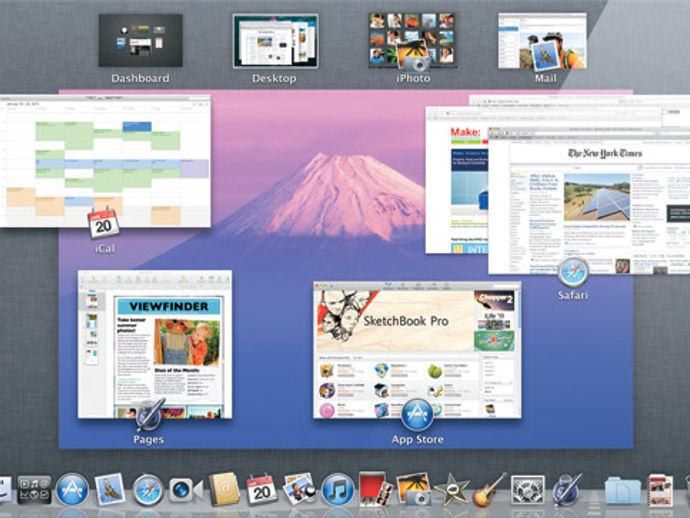
Task: Select the Pages Viewfinder document window
Action: [x=155, y=345]
